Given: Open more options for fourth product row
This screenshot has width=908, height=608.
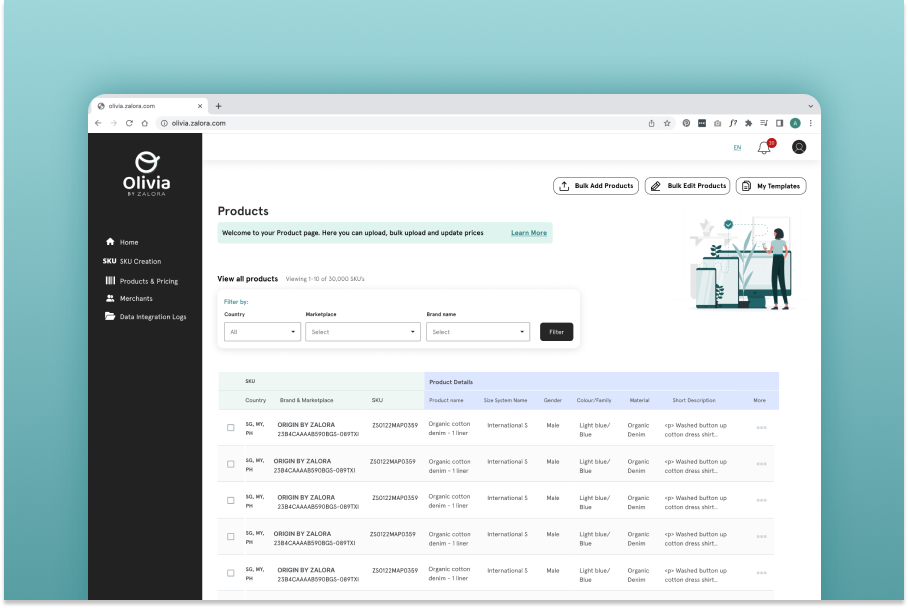Looking at the screenshot, I should click(x=761, y=537).
